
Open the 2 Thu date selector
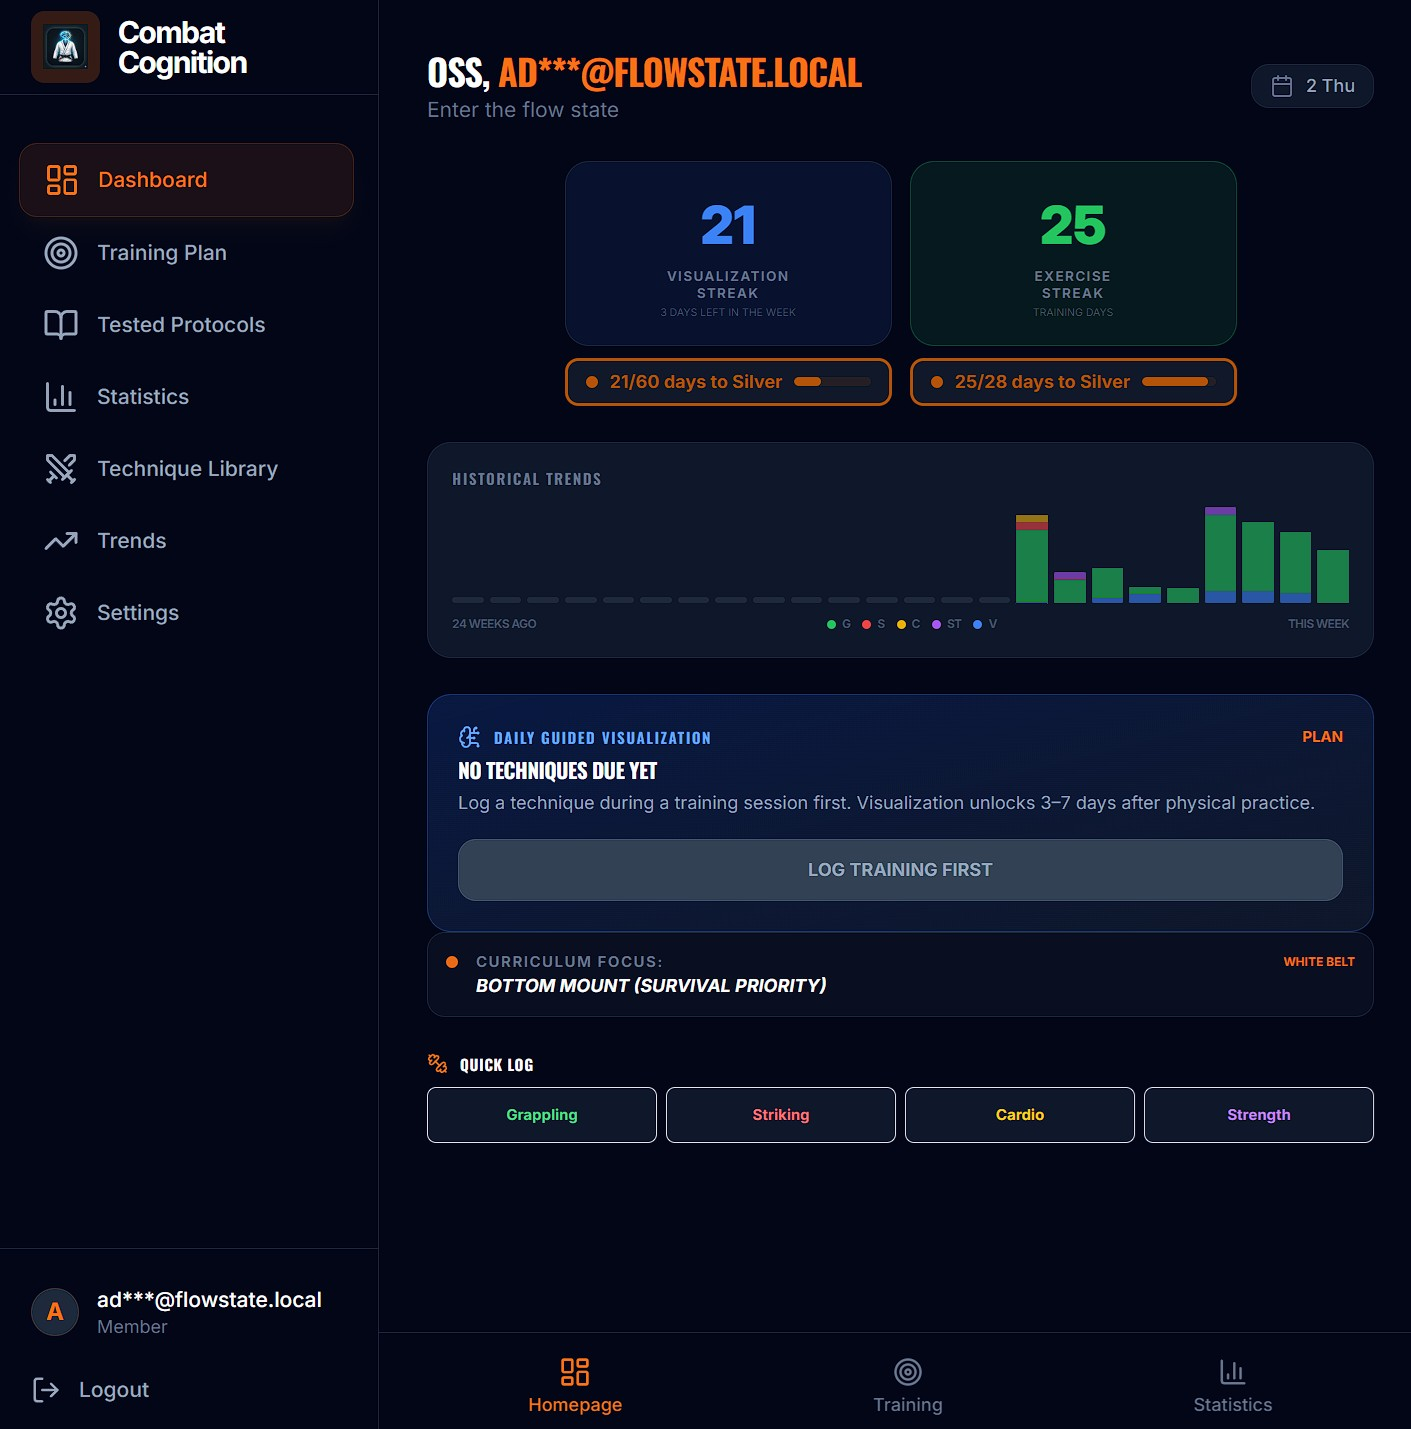click(x=1312, y=86)
